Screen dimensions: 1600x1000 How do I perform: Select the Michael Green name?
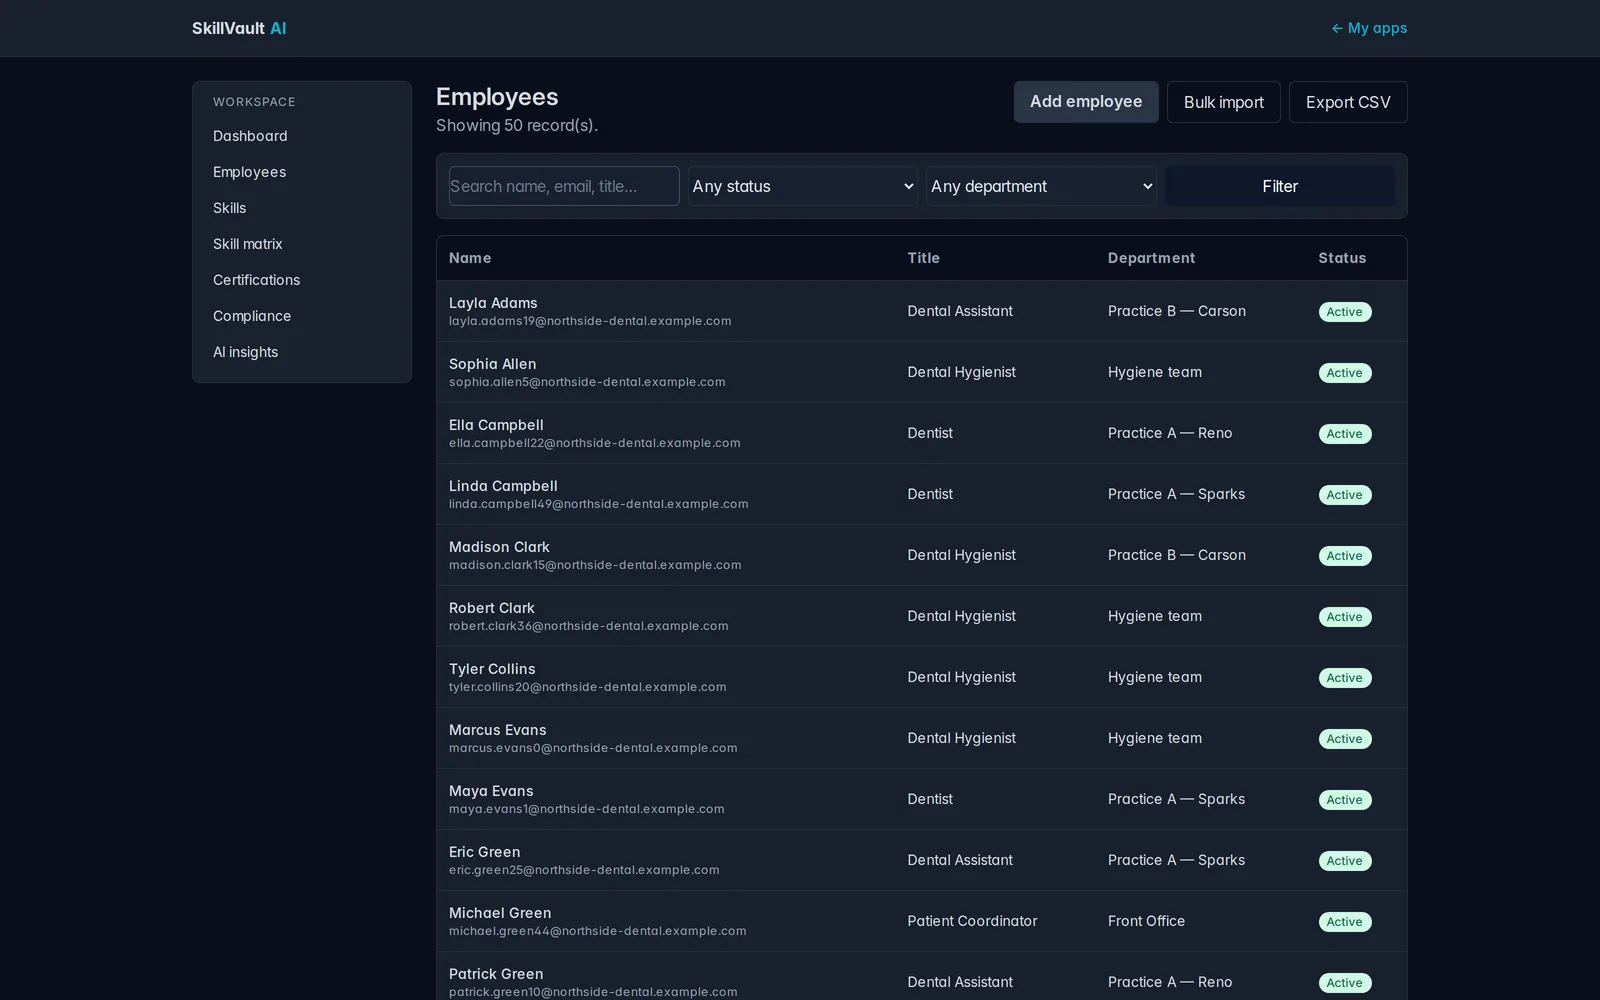500,913
